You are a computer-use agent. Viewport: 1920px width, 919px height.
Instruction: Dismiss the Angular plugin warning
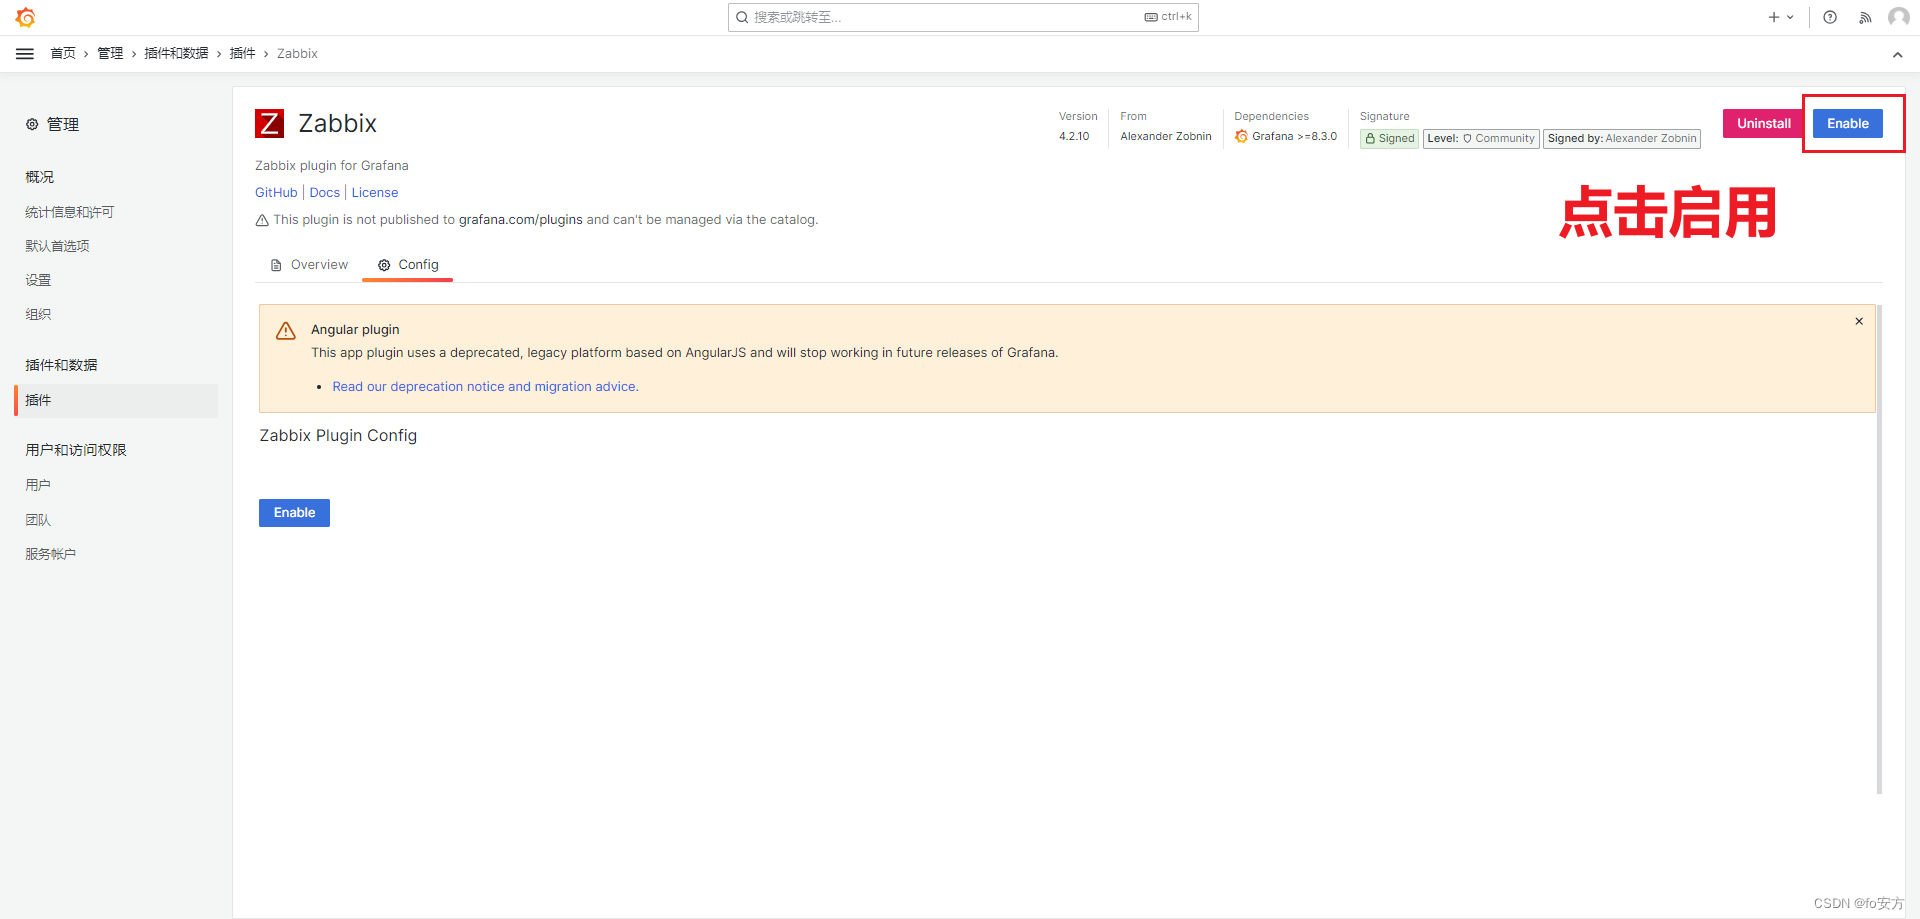[1859, 321]
